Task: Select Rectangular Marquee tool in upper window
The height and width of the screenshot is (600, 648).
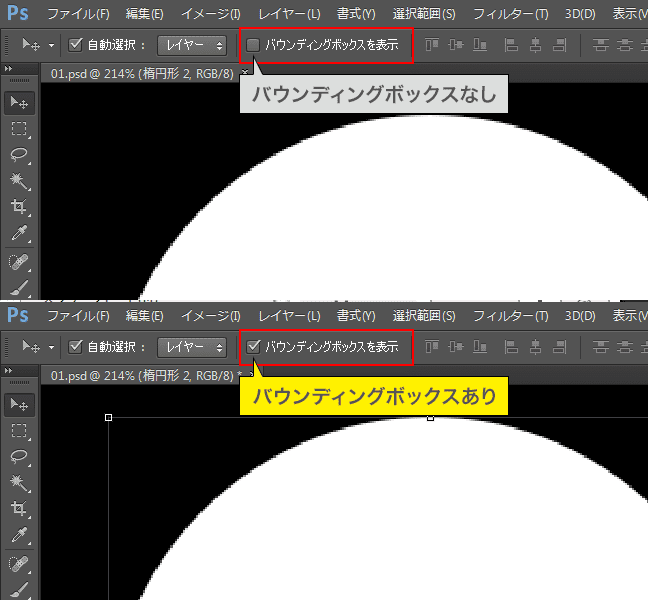Action: click(19, 129)
